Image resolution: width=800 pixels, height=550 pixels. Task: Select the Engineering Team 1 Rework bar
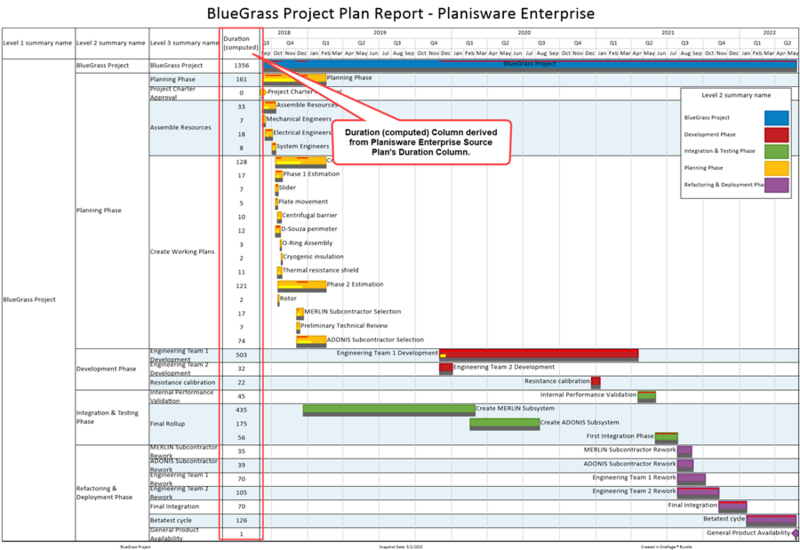[x=691, y=479]
